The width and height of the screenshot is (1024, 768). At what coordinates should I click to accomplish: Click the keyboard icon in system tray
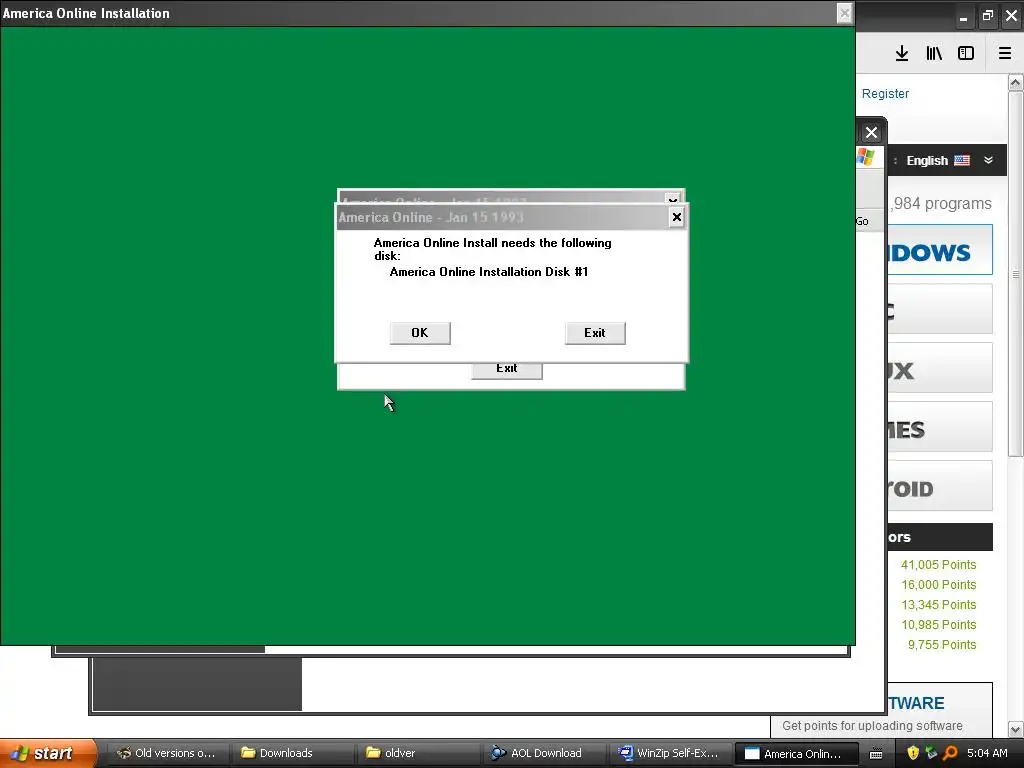876,754
